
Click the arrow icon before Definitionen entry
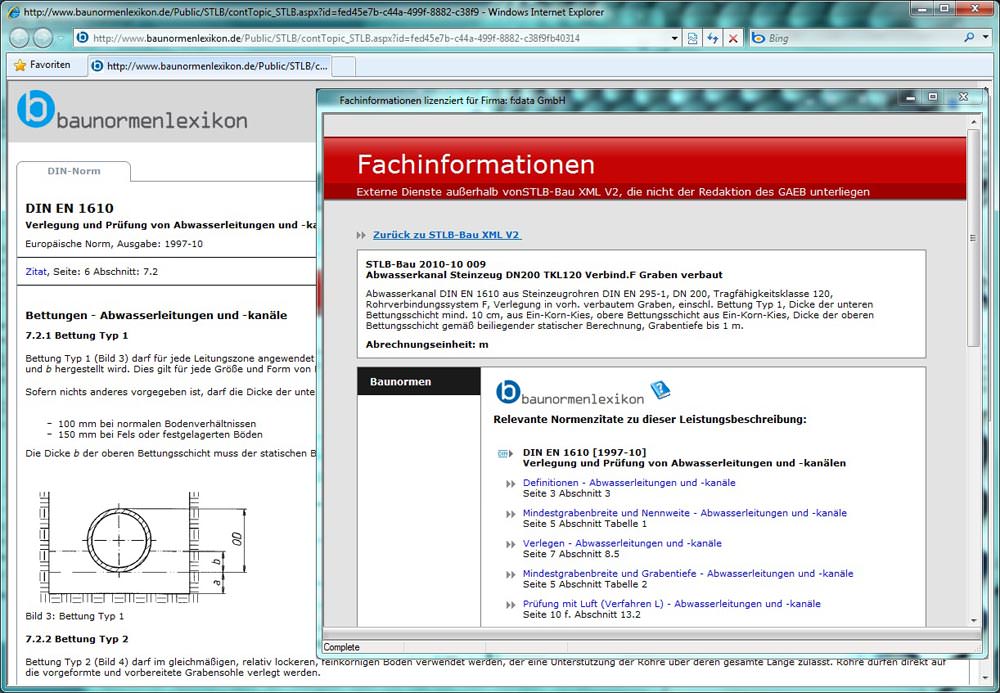(x=510, y=484)
